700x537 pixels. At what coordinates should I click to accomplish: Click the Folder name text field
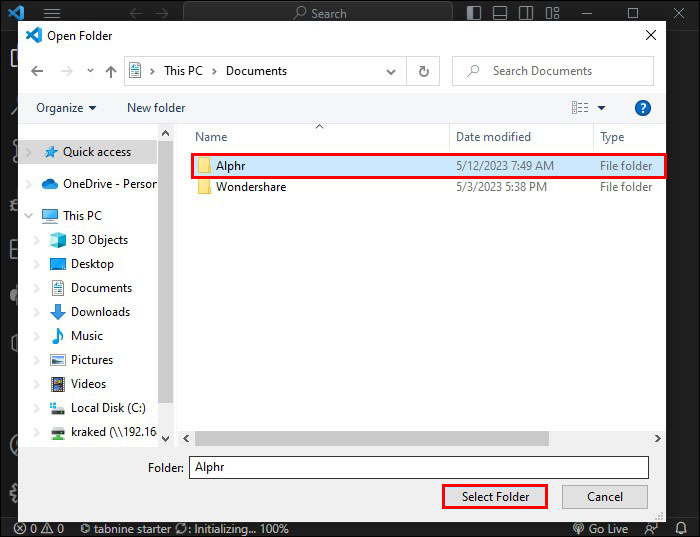point(419,467)
